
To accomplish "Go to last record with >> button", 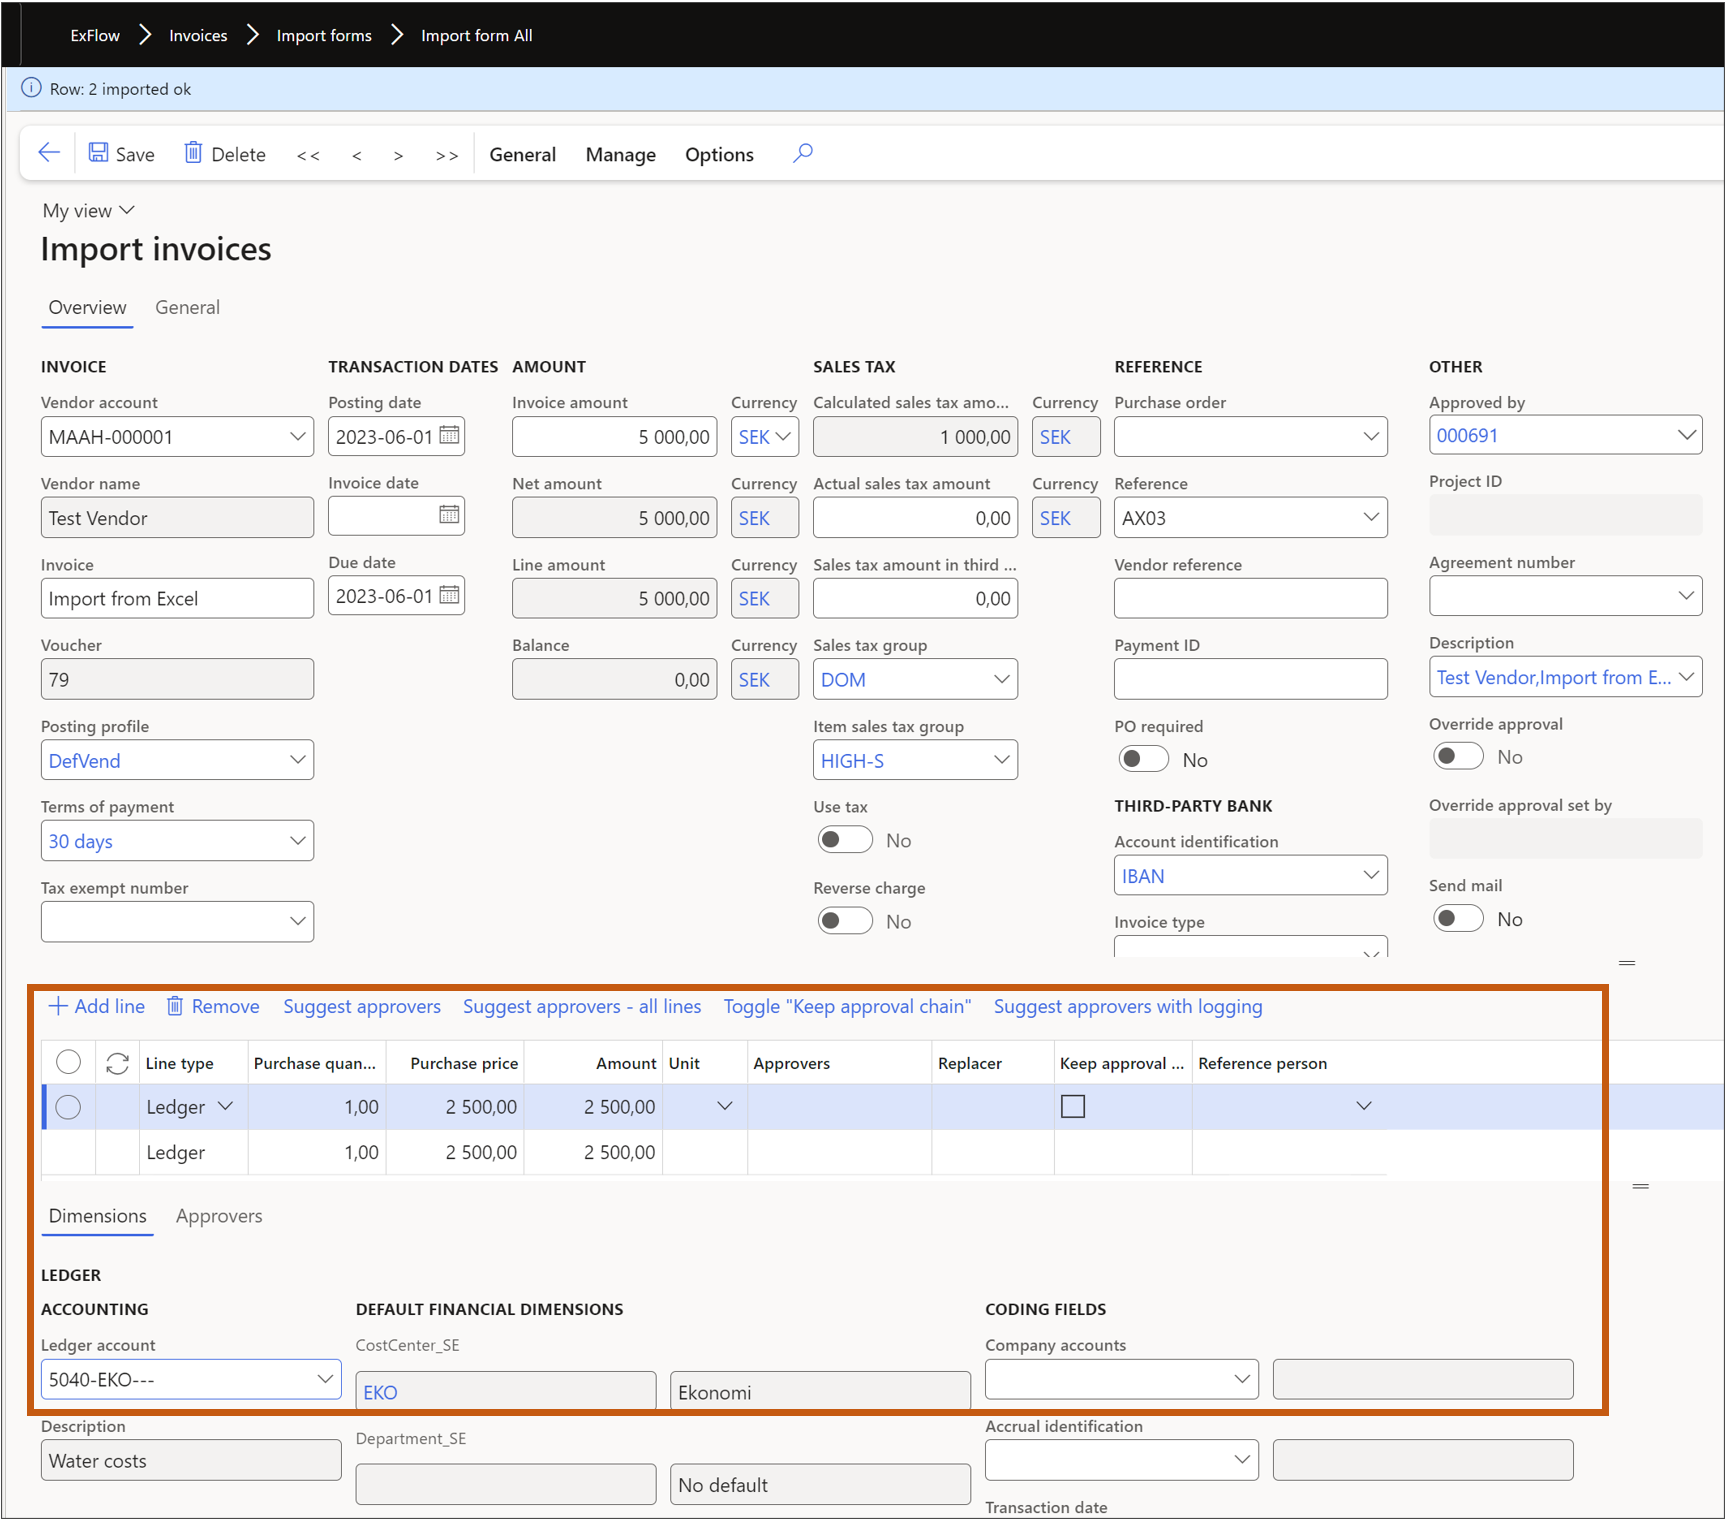I will pos(447,155).
